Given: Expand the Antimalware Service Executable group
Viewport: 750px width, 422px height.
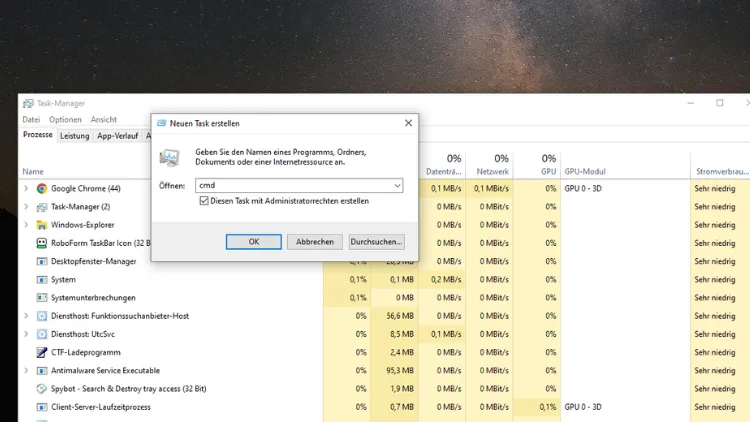Looking at the screenshot, I should [x=26, y=370].
